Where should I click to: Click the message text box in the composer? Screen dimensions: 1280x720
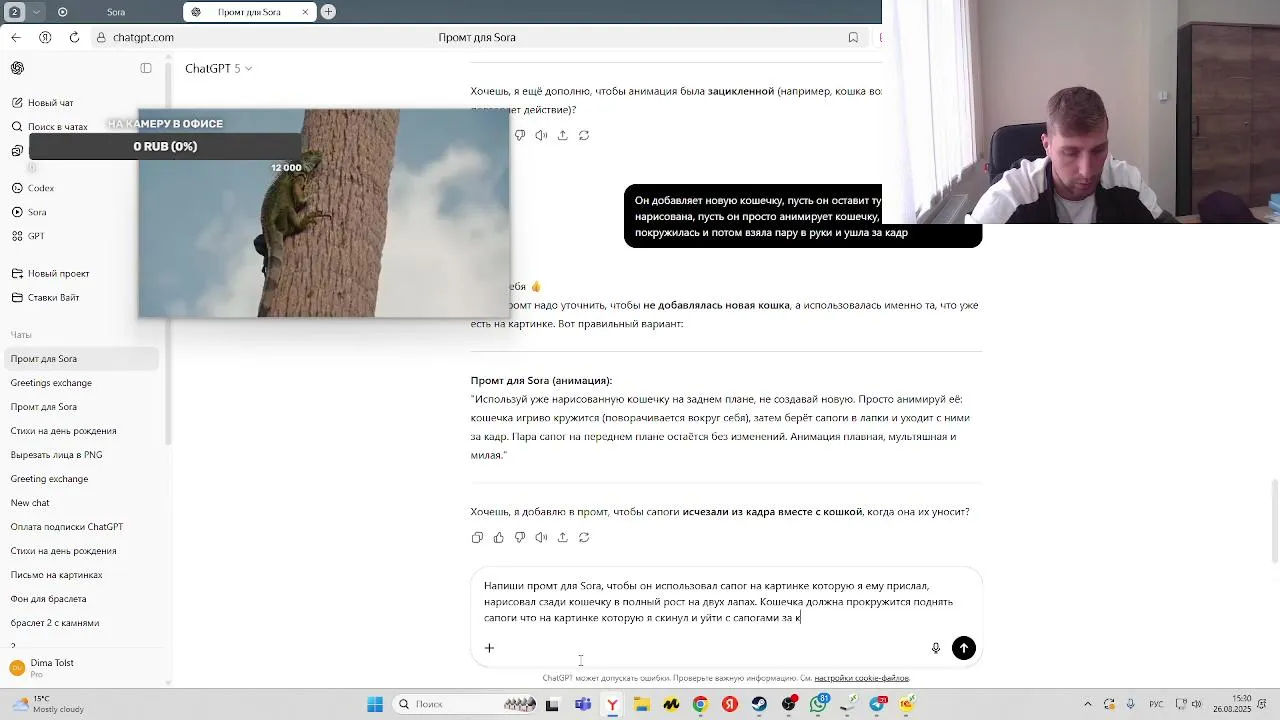point(720,602)
